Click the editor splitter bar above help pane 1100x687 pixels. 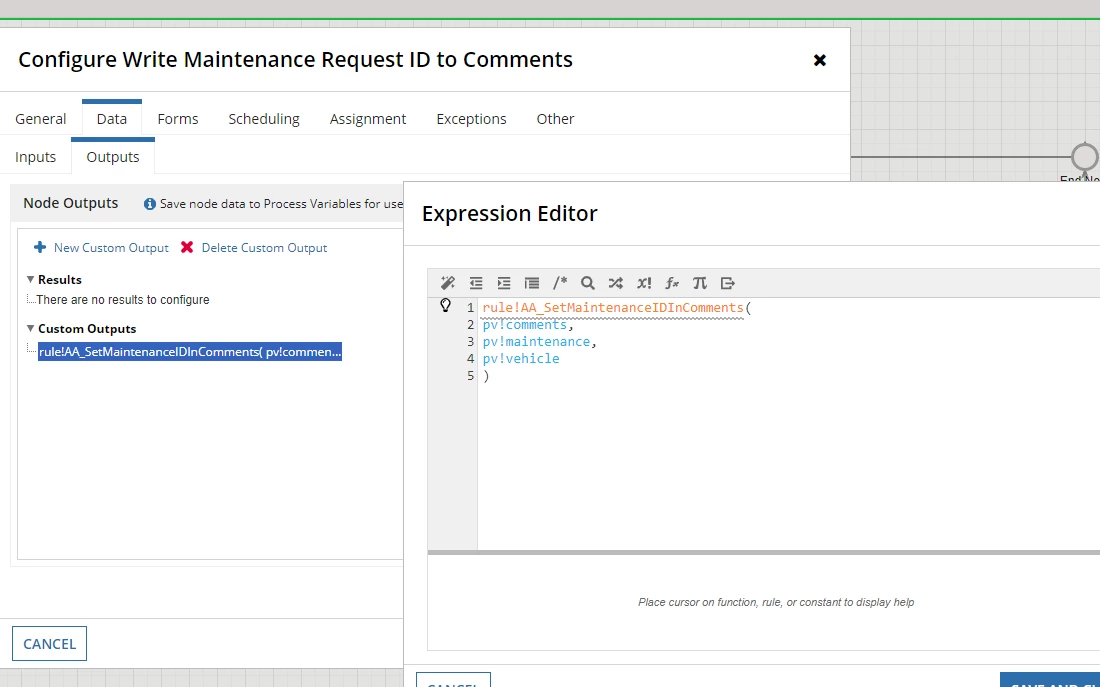pyautogui.click(x=763, y=552)
